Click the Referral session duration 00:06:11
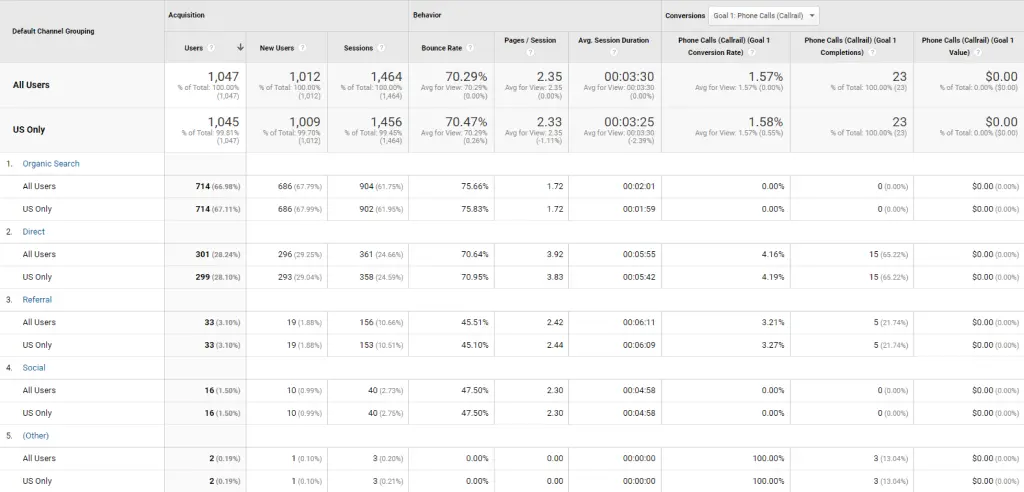Image resolution: width=1024 pixels, height=492 pixels. click(639, 322)
